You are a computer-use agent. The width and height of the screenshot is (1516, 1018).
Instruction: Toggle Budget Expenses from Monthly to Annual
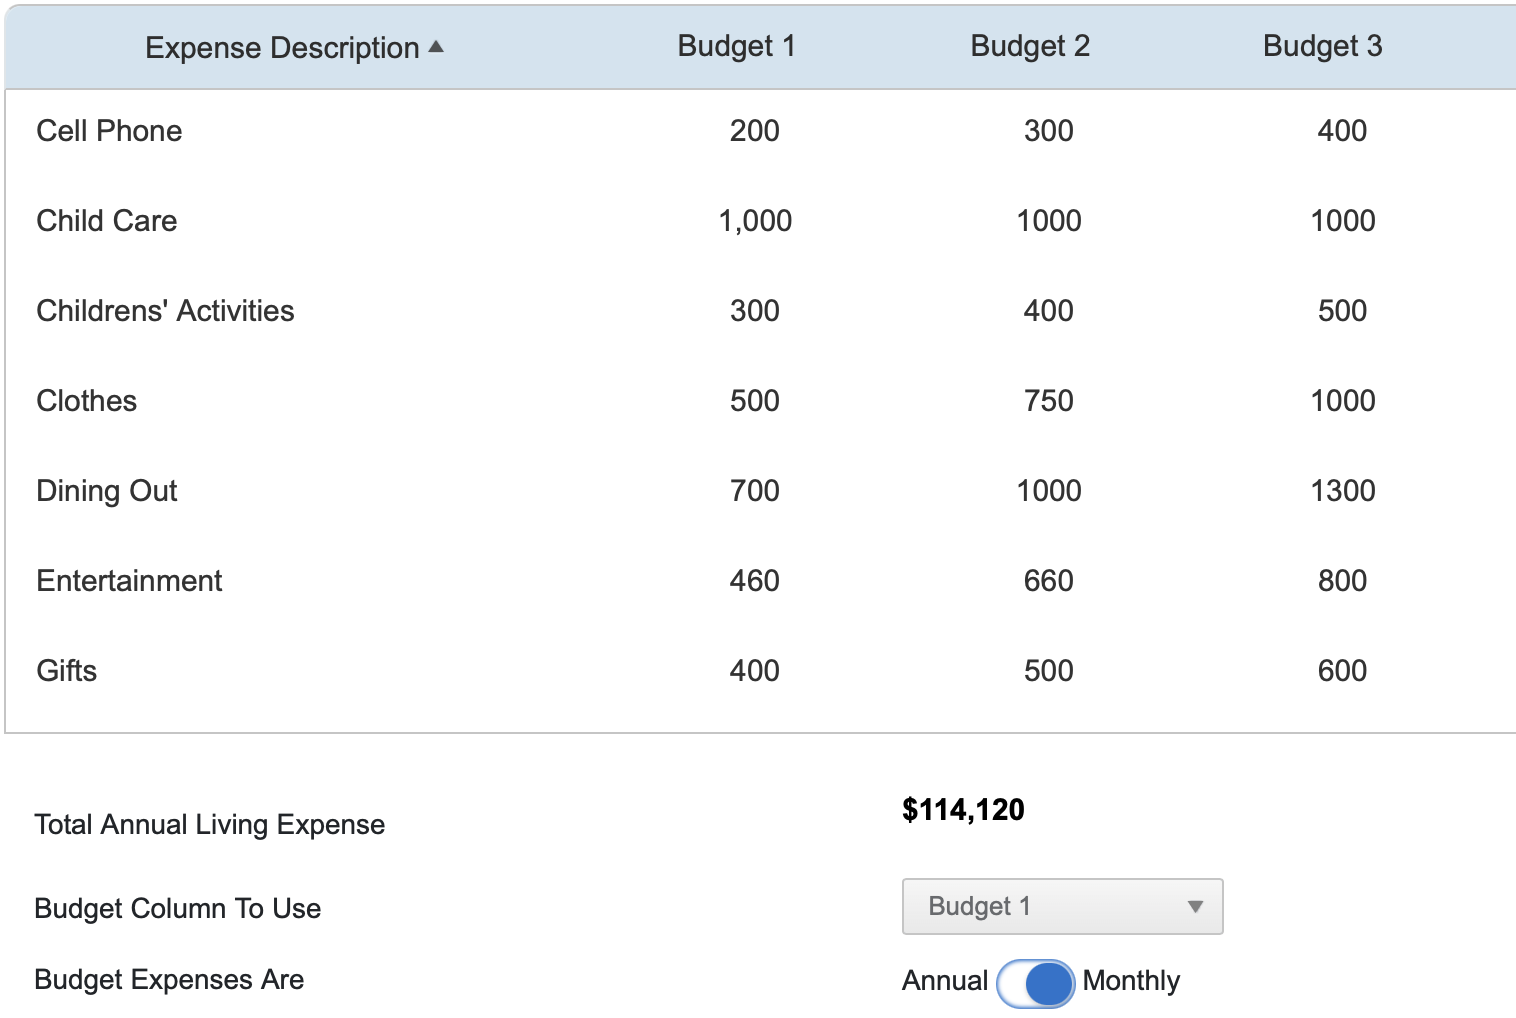point(1036,983)
